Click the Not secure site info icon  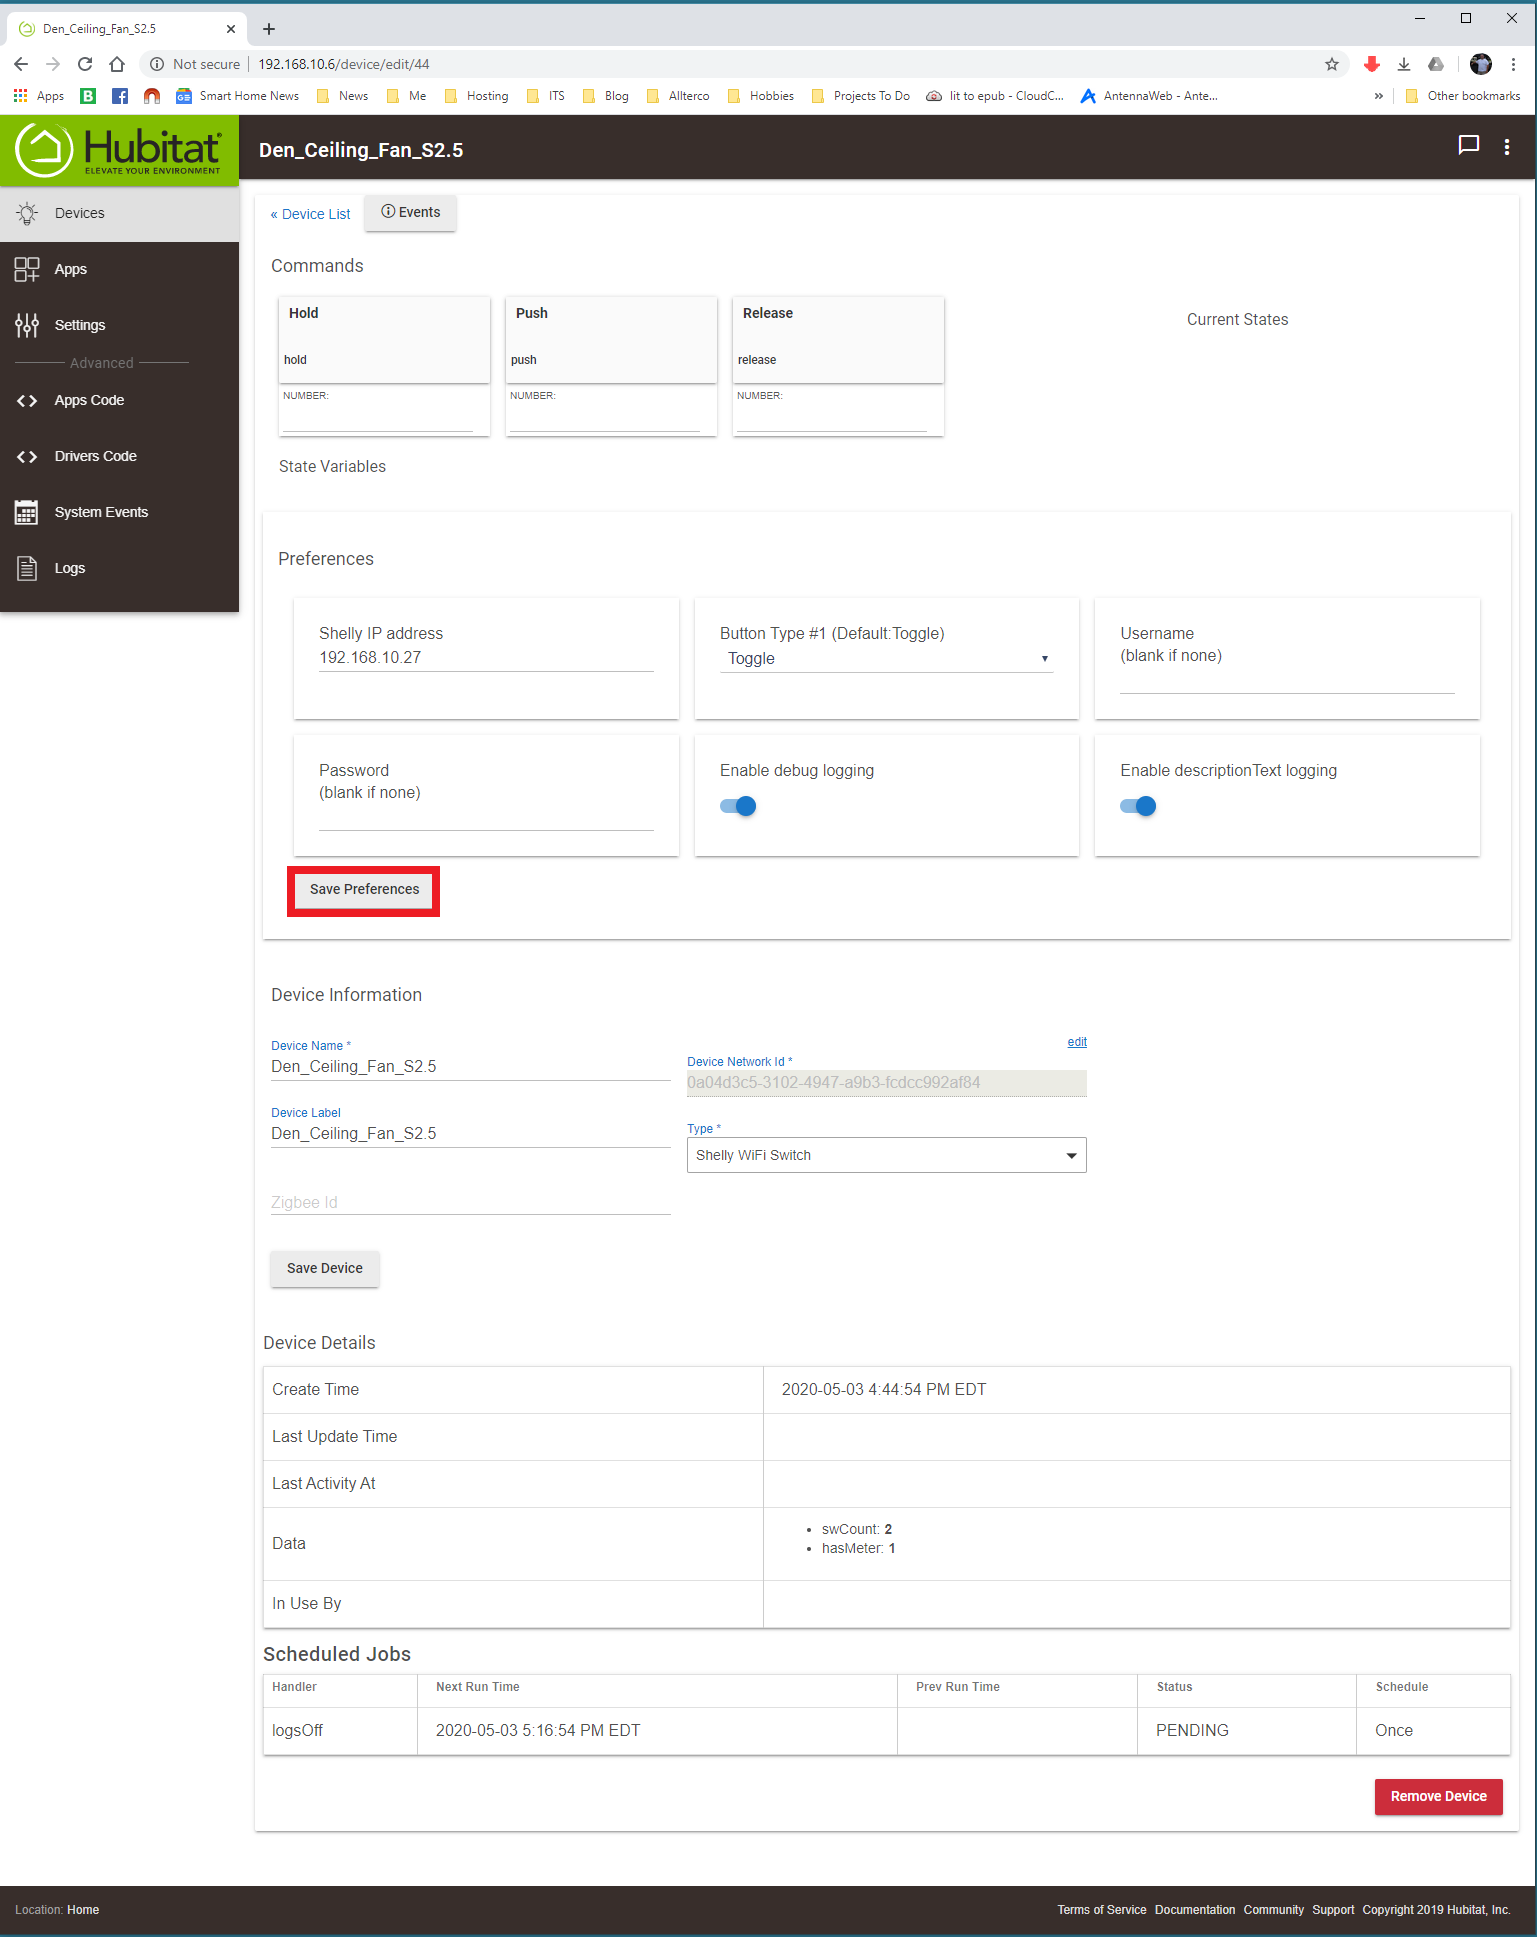point(157,64)
